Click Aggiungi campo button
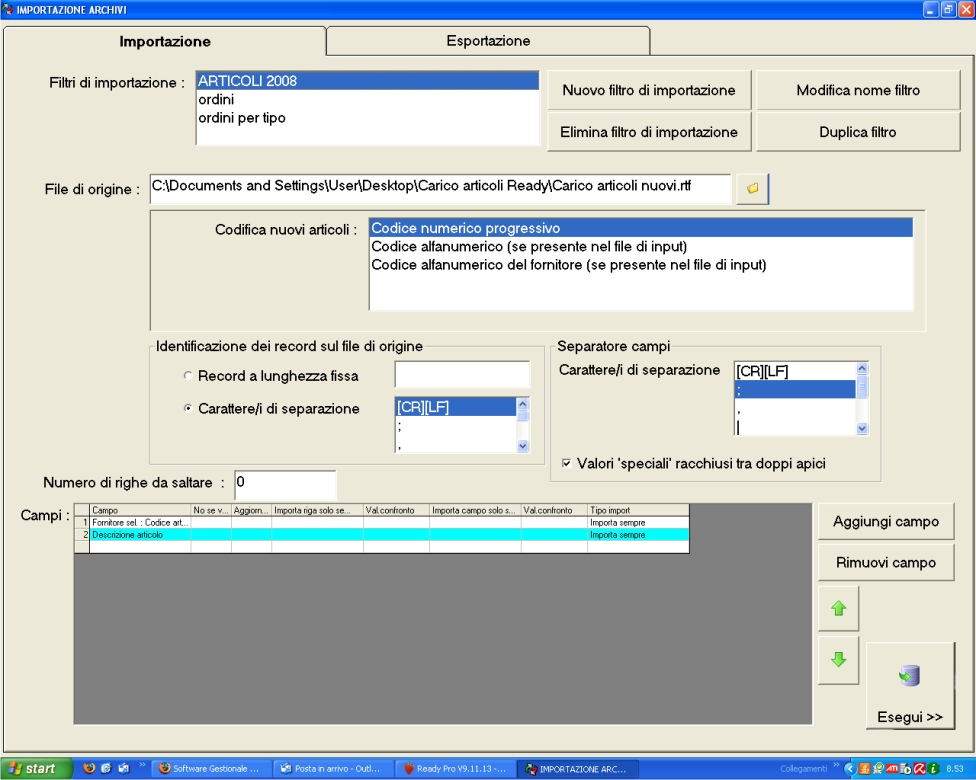This screenshot has height=780, width=976. click(x=886, y=522)
